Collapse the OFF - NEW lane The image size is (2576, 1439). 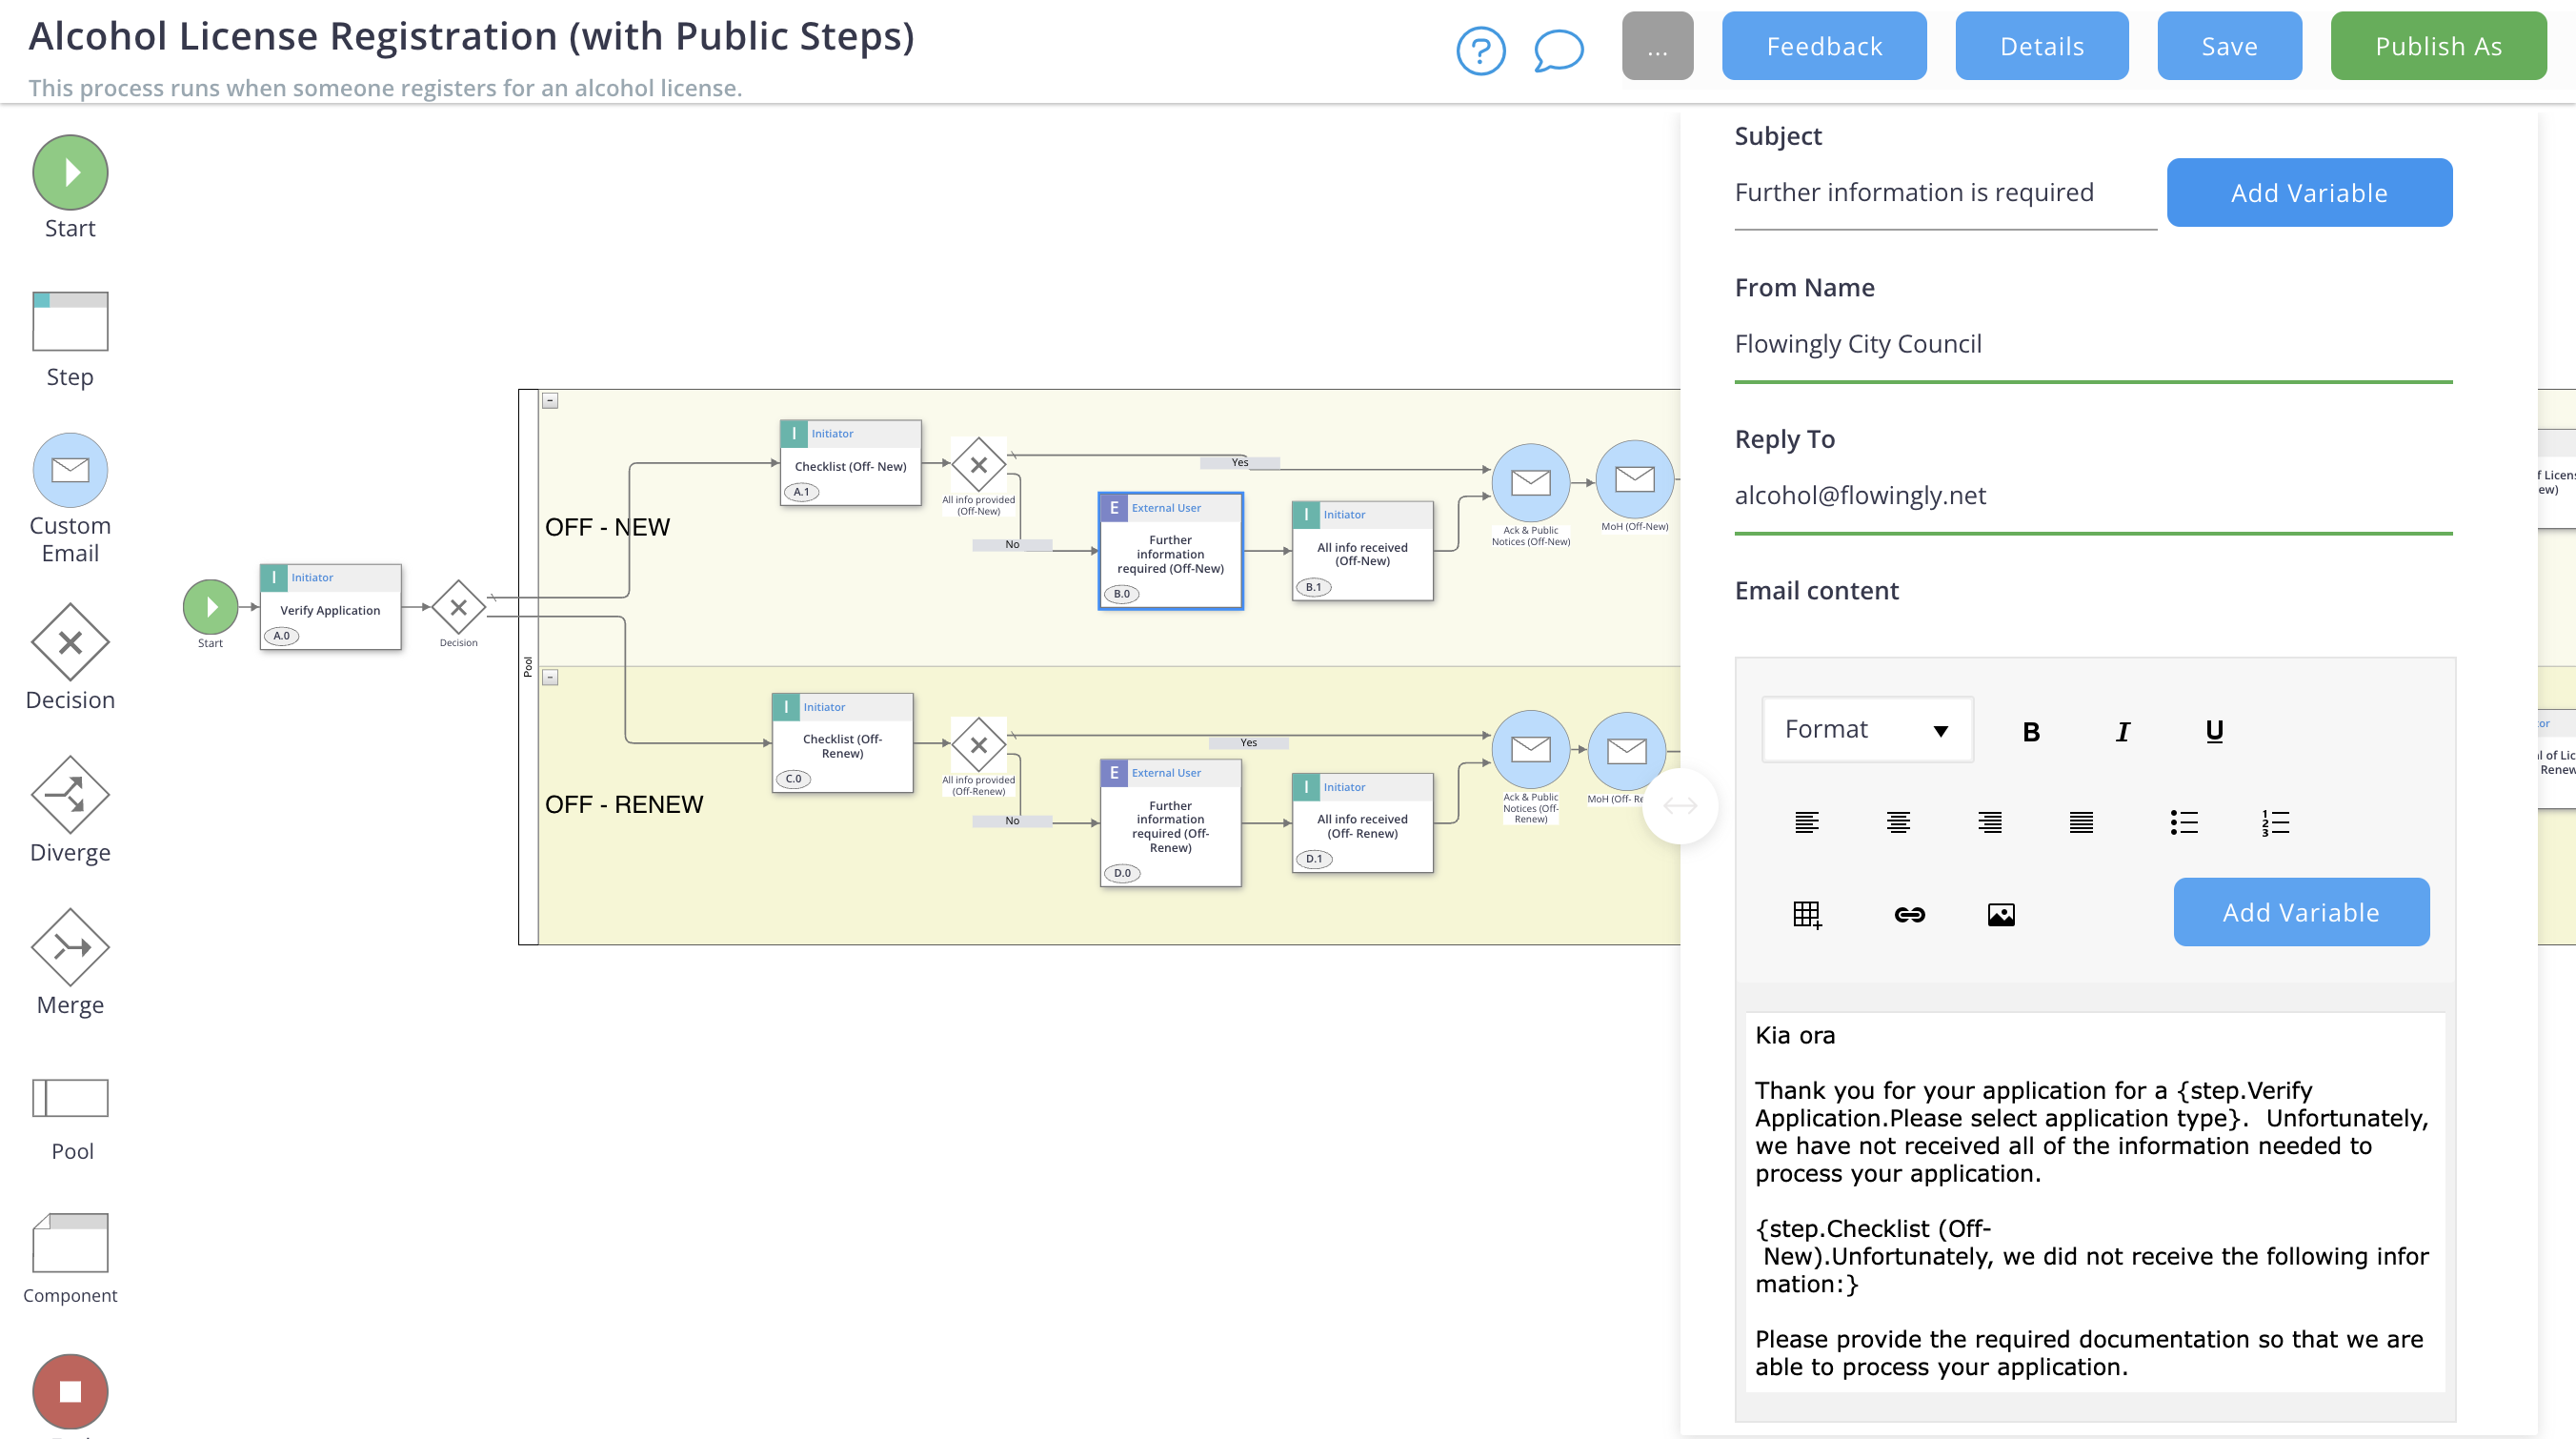pos(550,401)
